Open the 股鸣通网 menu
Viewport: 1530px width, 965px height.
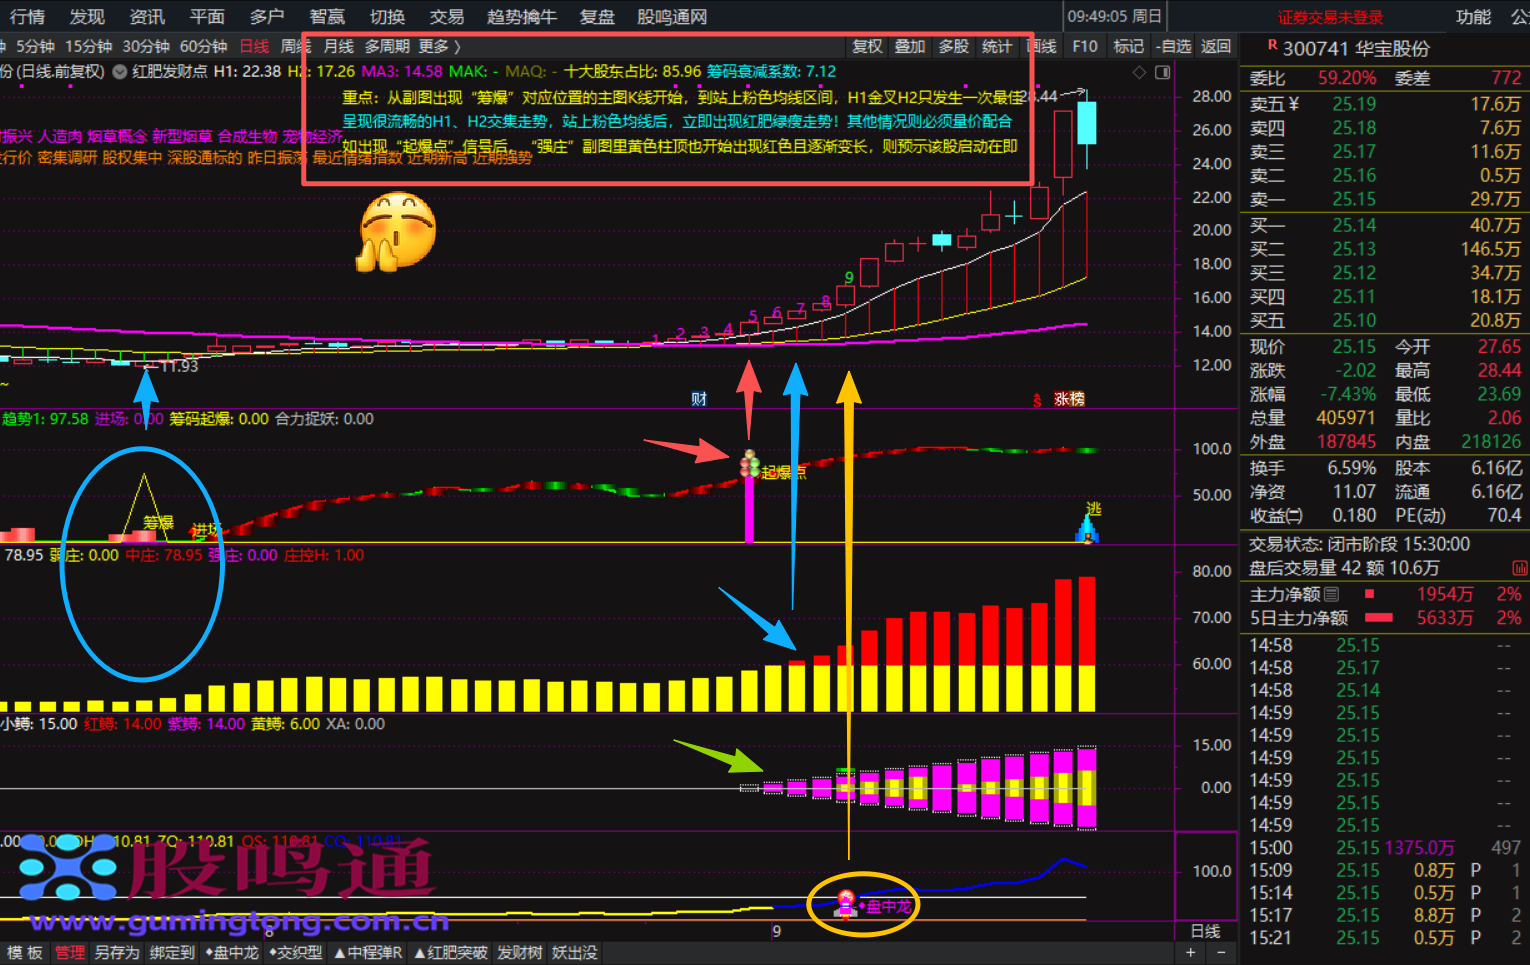[x=672, y=17]
